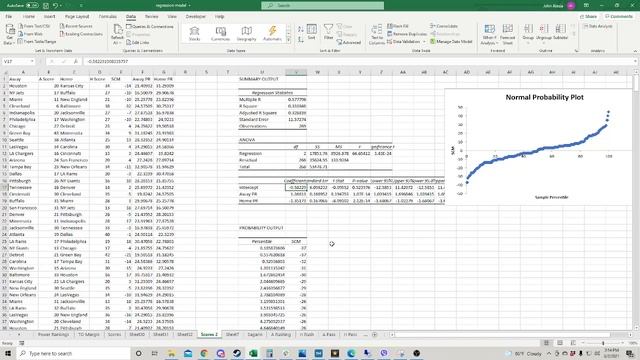Select the Automatic data type

pyautogui.click(x=272, y=33)
